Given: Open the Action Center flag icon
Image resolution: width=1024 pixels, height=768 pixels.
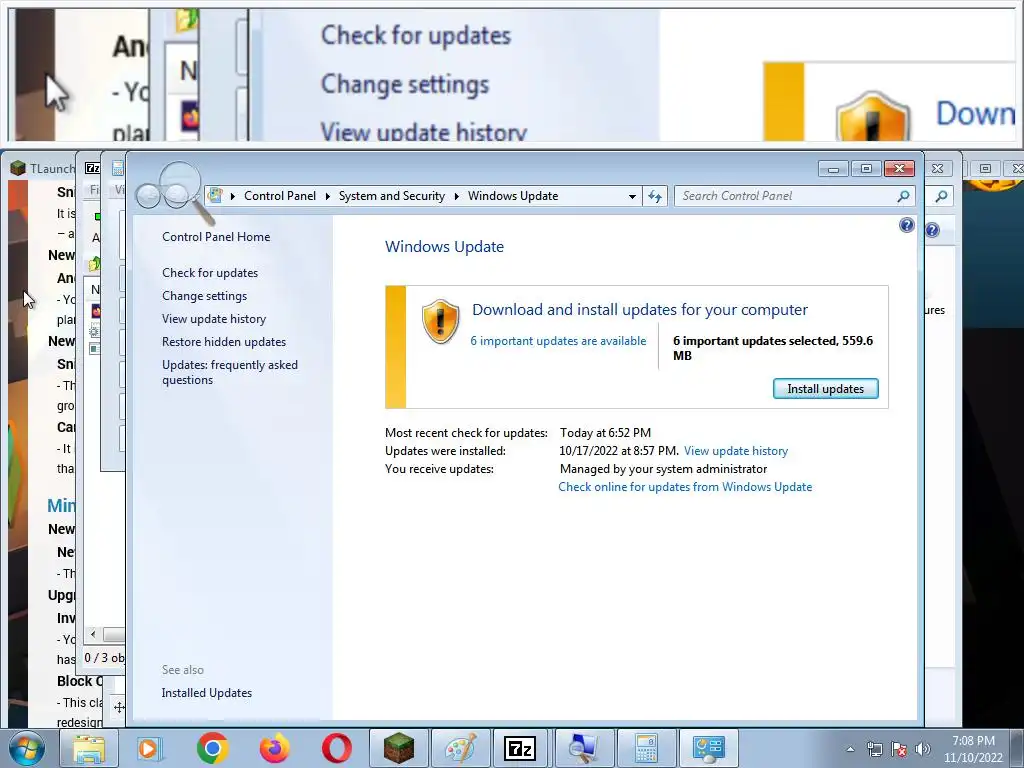Looking at the screenshot, I should pos(899,749).
